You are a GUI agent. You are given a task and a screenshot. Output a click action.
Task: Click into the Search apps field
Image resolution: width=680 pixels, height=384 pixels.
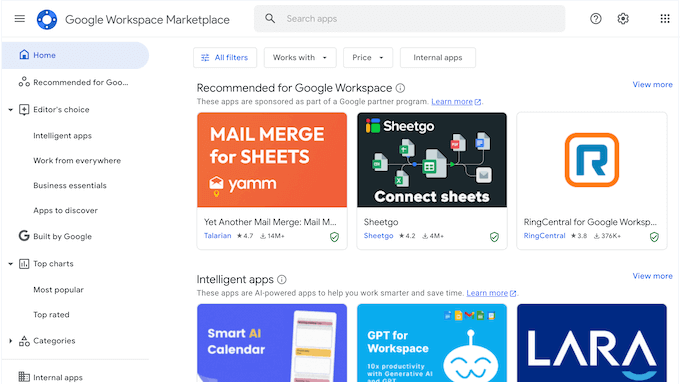pyautogui.click(x=409, y=19)
